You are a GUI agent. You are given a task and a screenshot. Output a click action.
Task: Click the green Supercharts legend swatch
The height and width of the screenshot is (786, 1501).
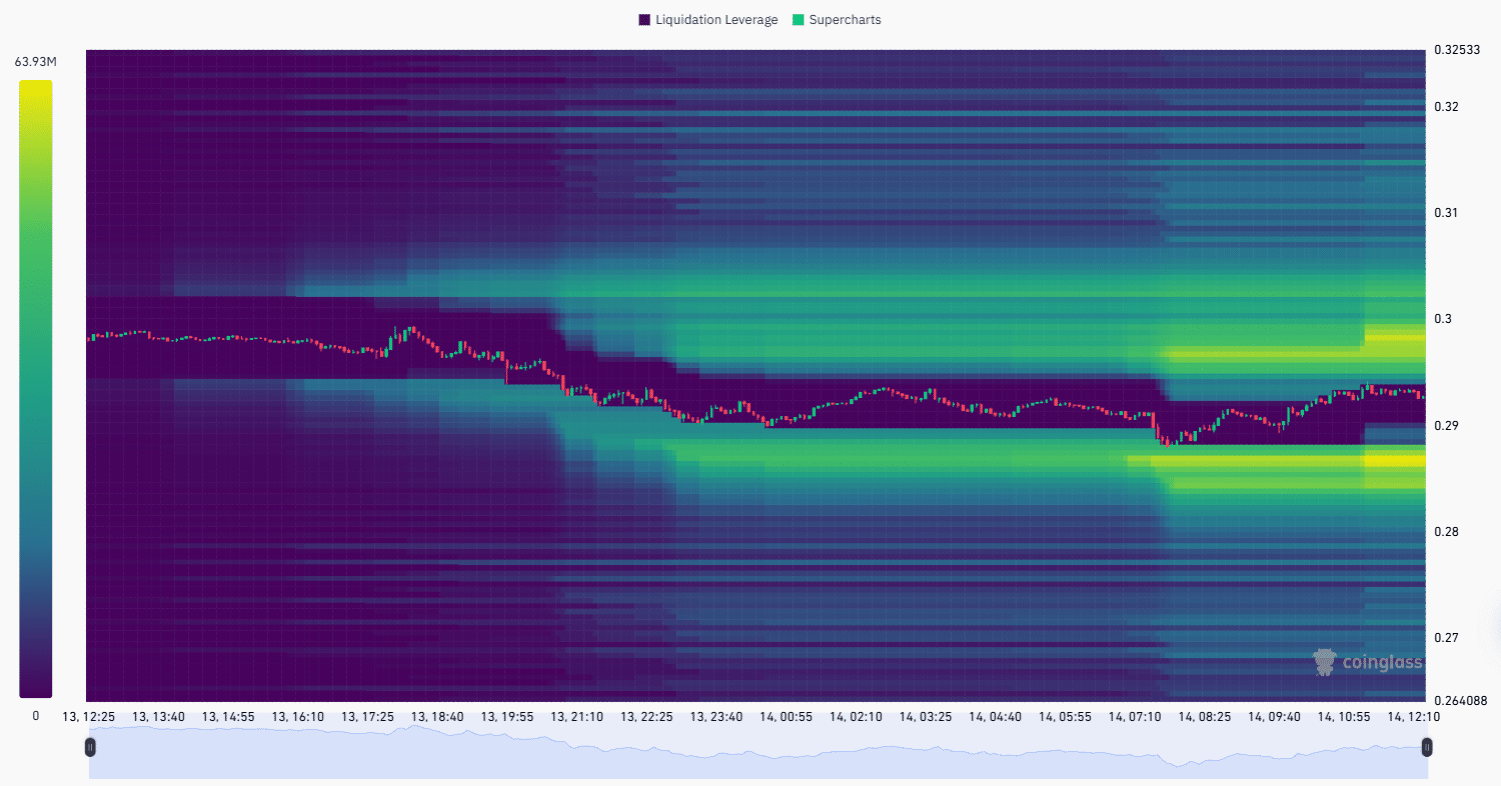pos(798,20)
